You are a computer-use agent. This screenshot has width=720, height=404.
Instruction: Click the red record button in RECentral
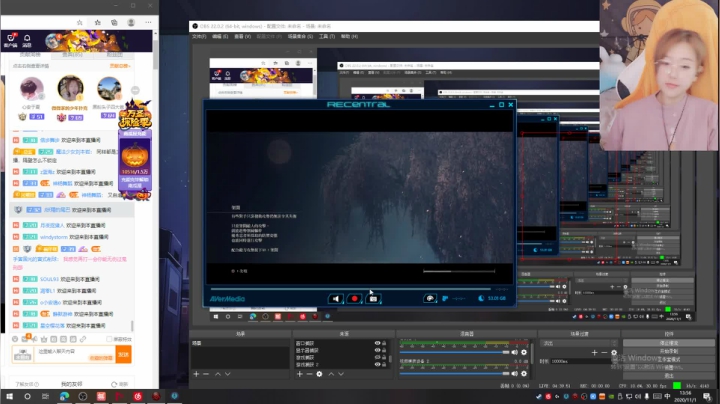(x=354, y=299)
